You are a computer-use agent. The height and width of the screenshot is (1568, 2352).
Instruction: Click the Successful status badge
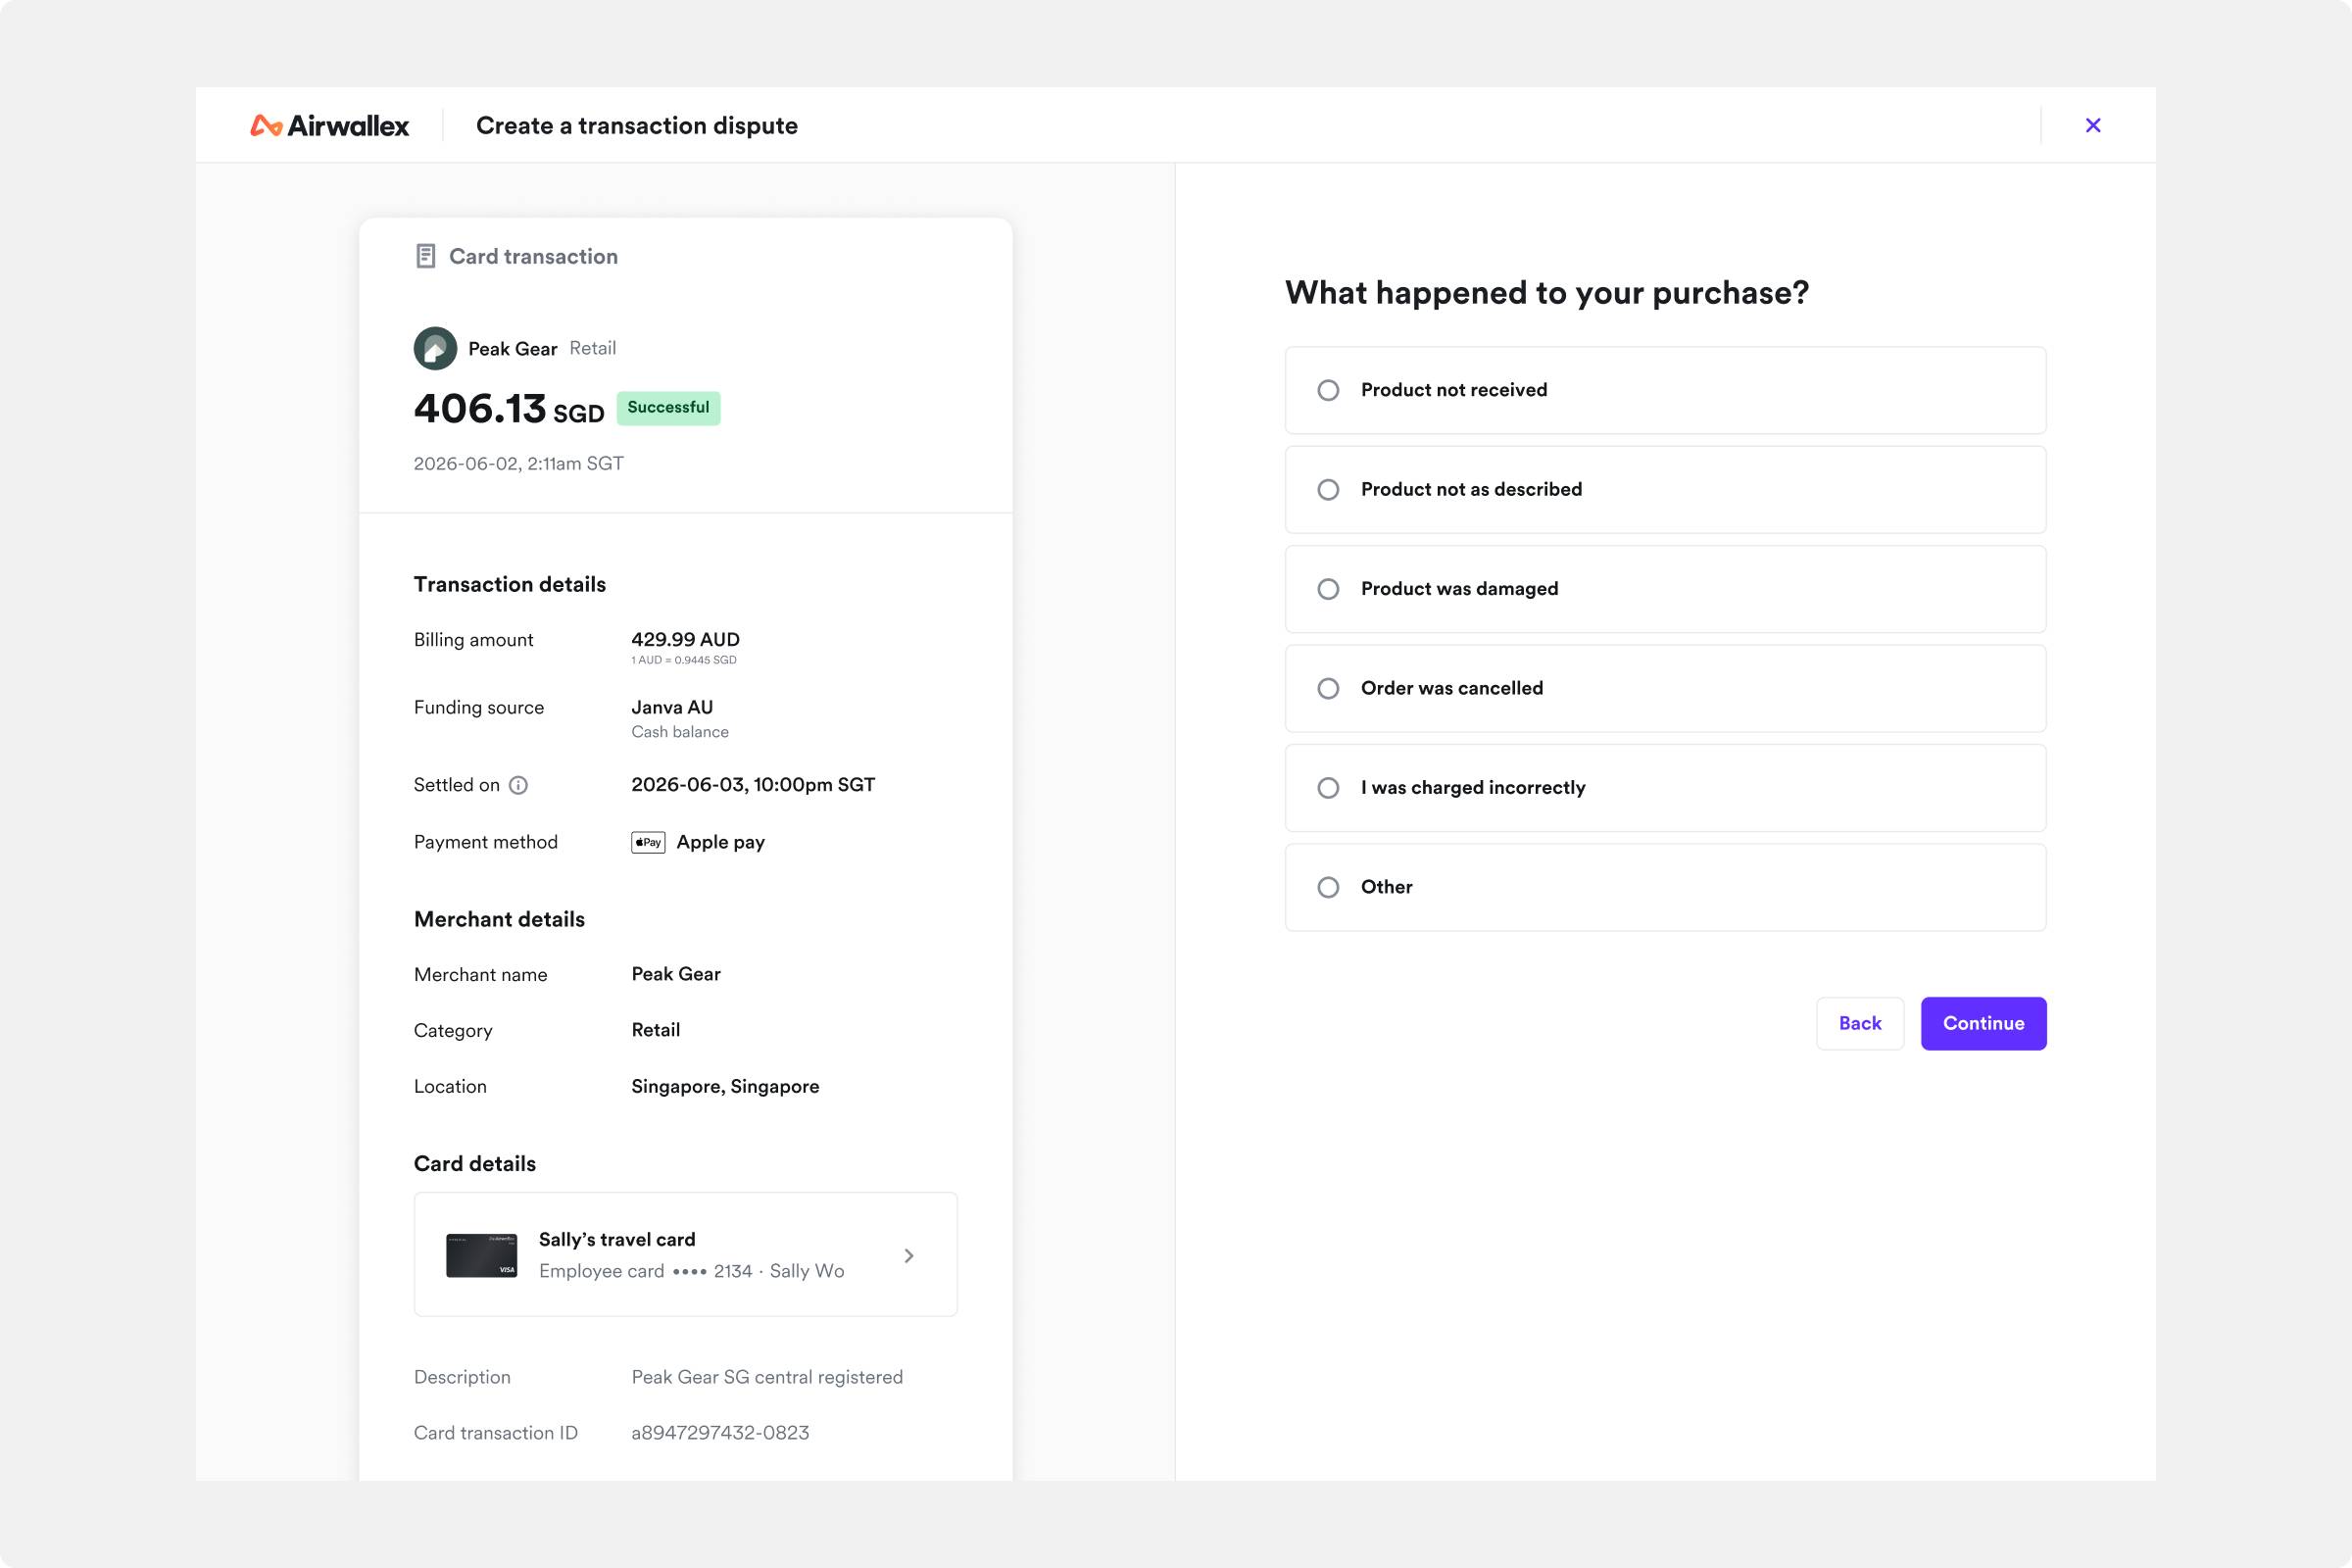click(x=668, y=408)
